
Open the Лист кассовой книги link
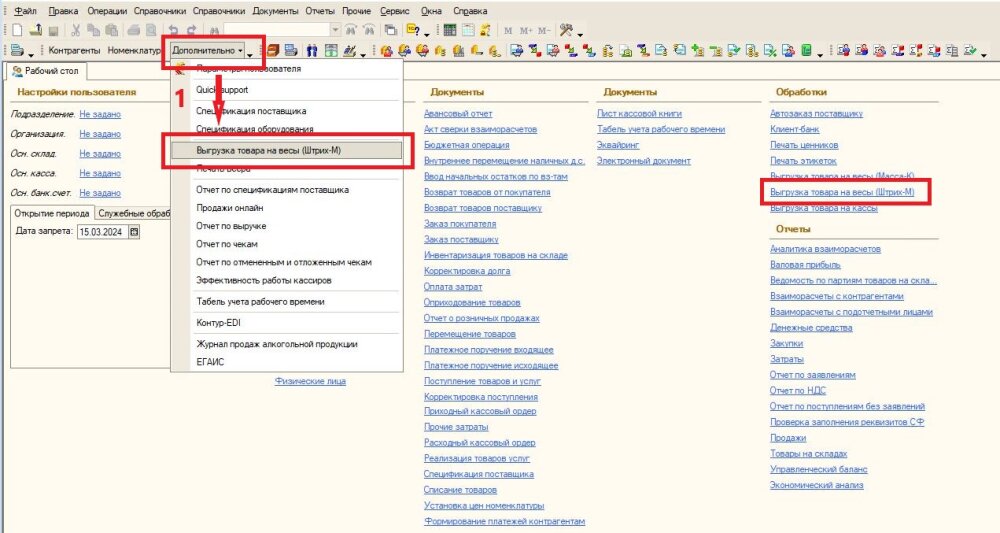click(x=639, y=113)
